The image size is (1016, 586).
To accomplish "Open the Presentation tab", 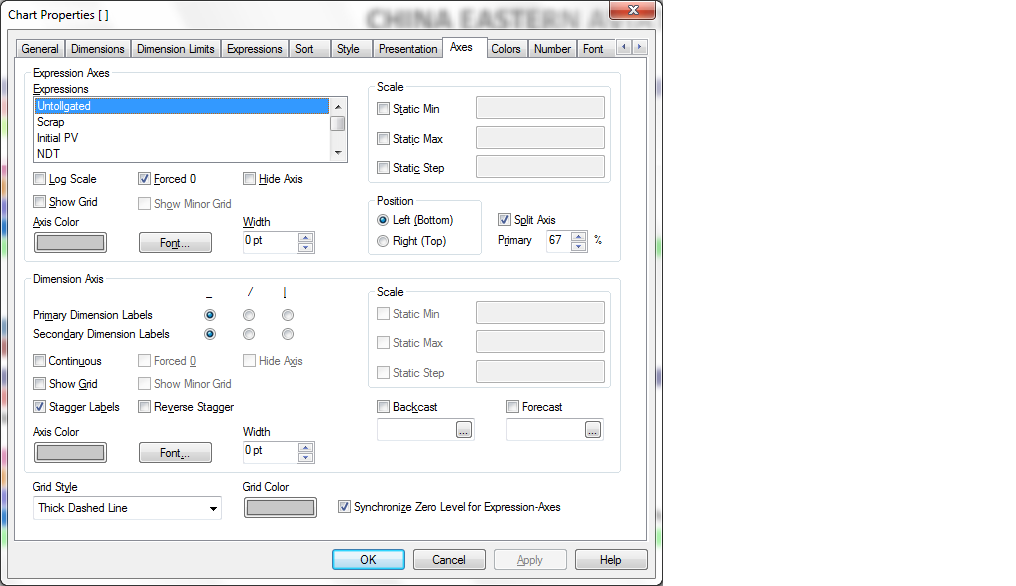I will click(x=408, y=49).
